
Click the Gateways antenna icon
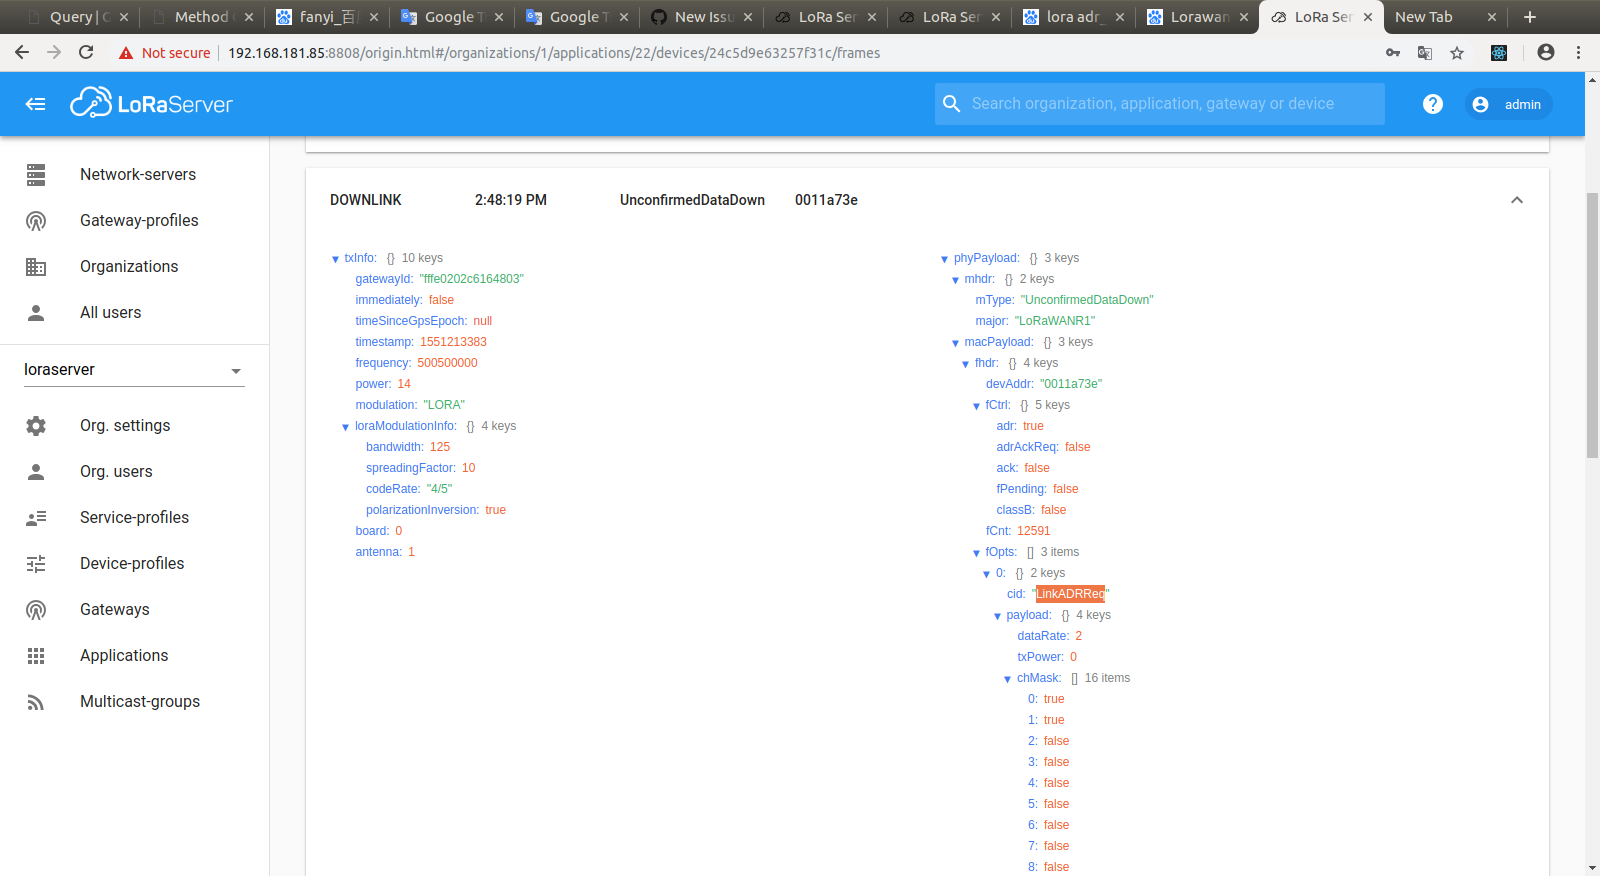36,610
